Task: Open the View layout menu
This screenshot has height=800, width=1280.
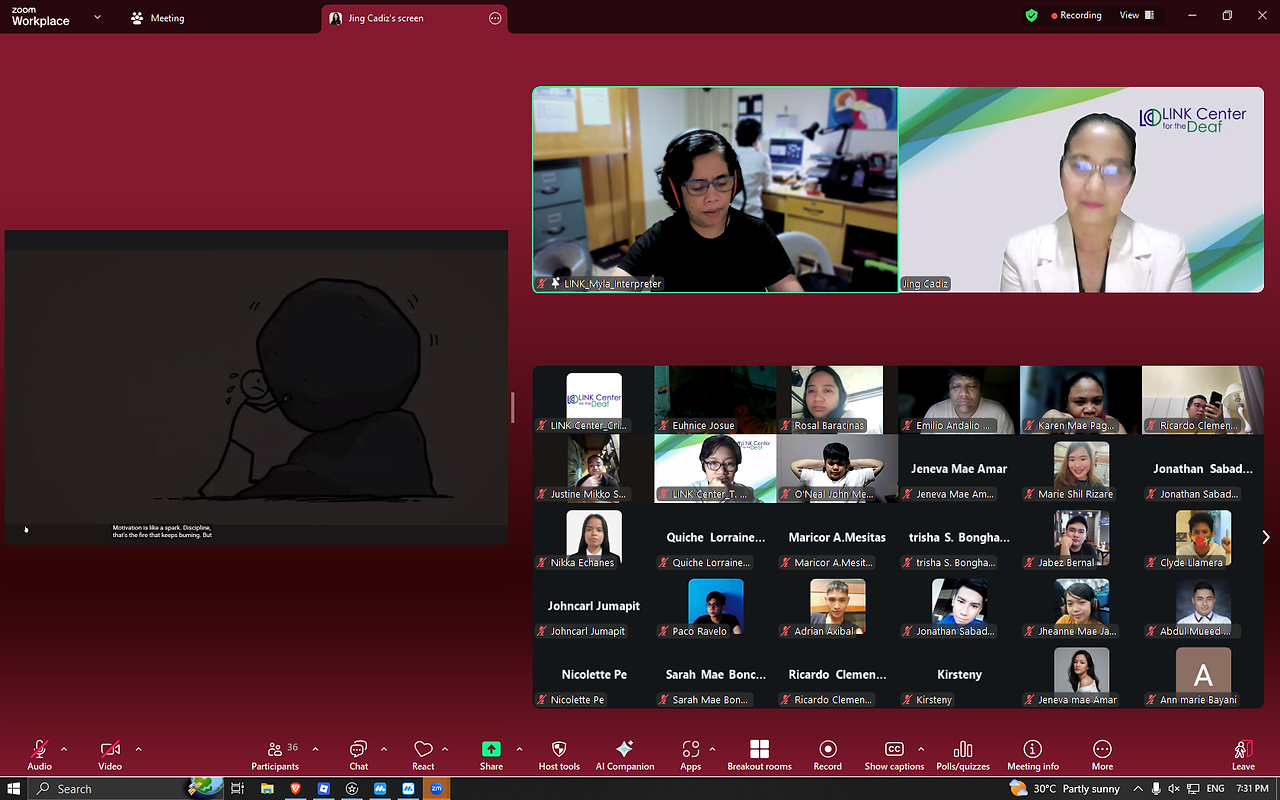Action: (1137, 15)
